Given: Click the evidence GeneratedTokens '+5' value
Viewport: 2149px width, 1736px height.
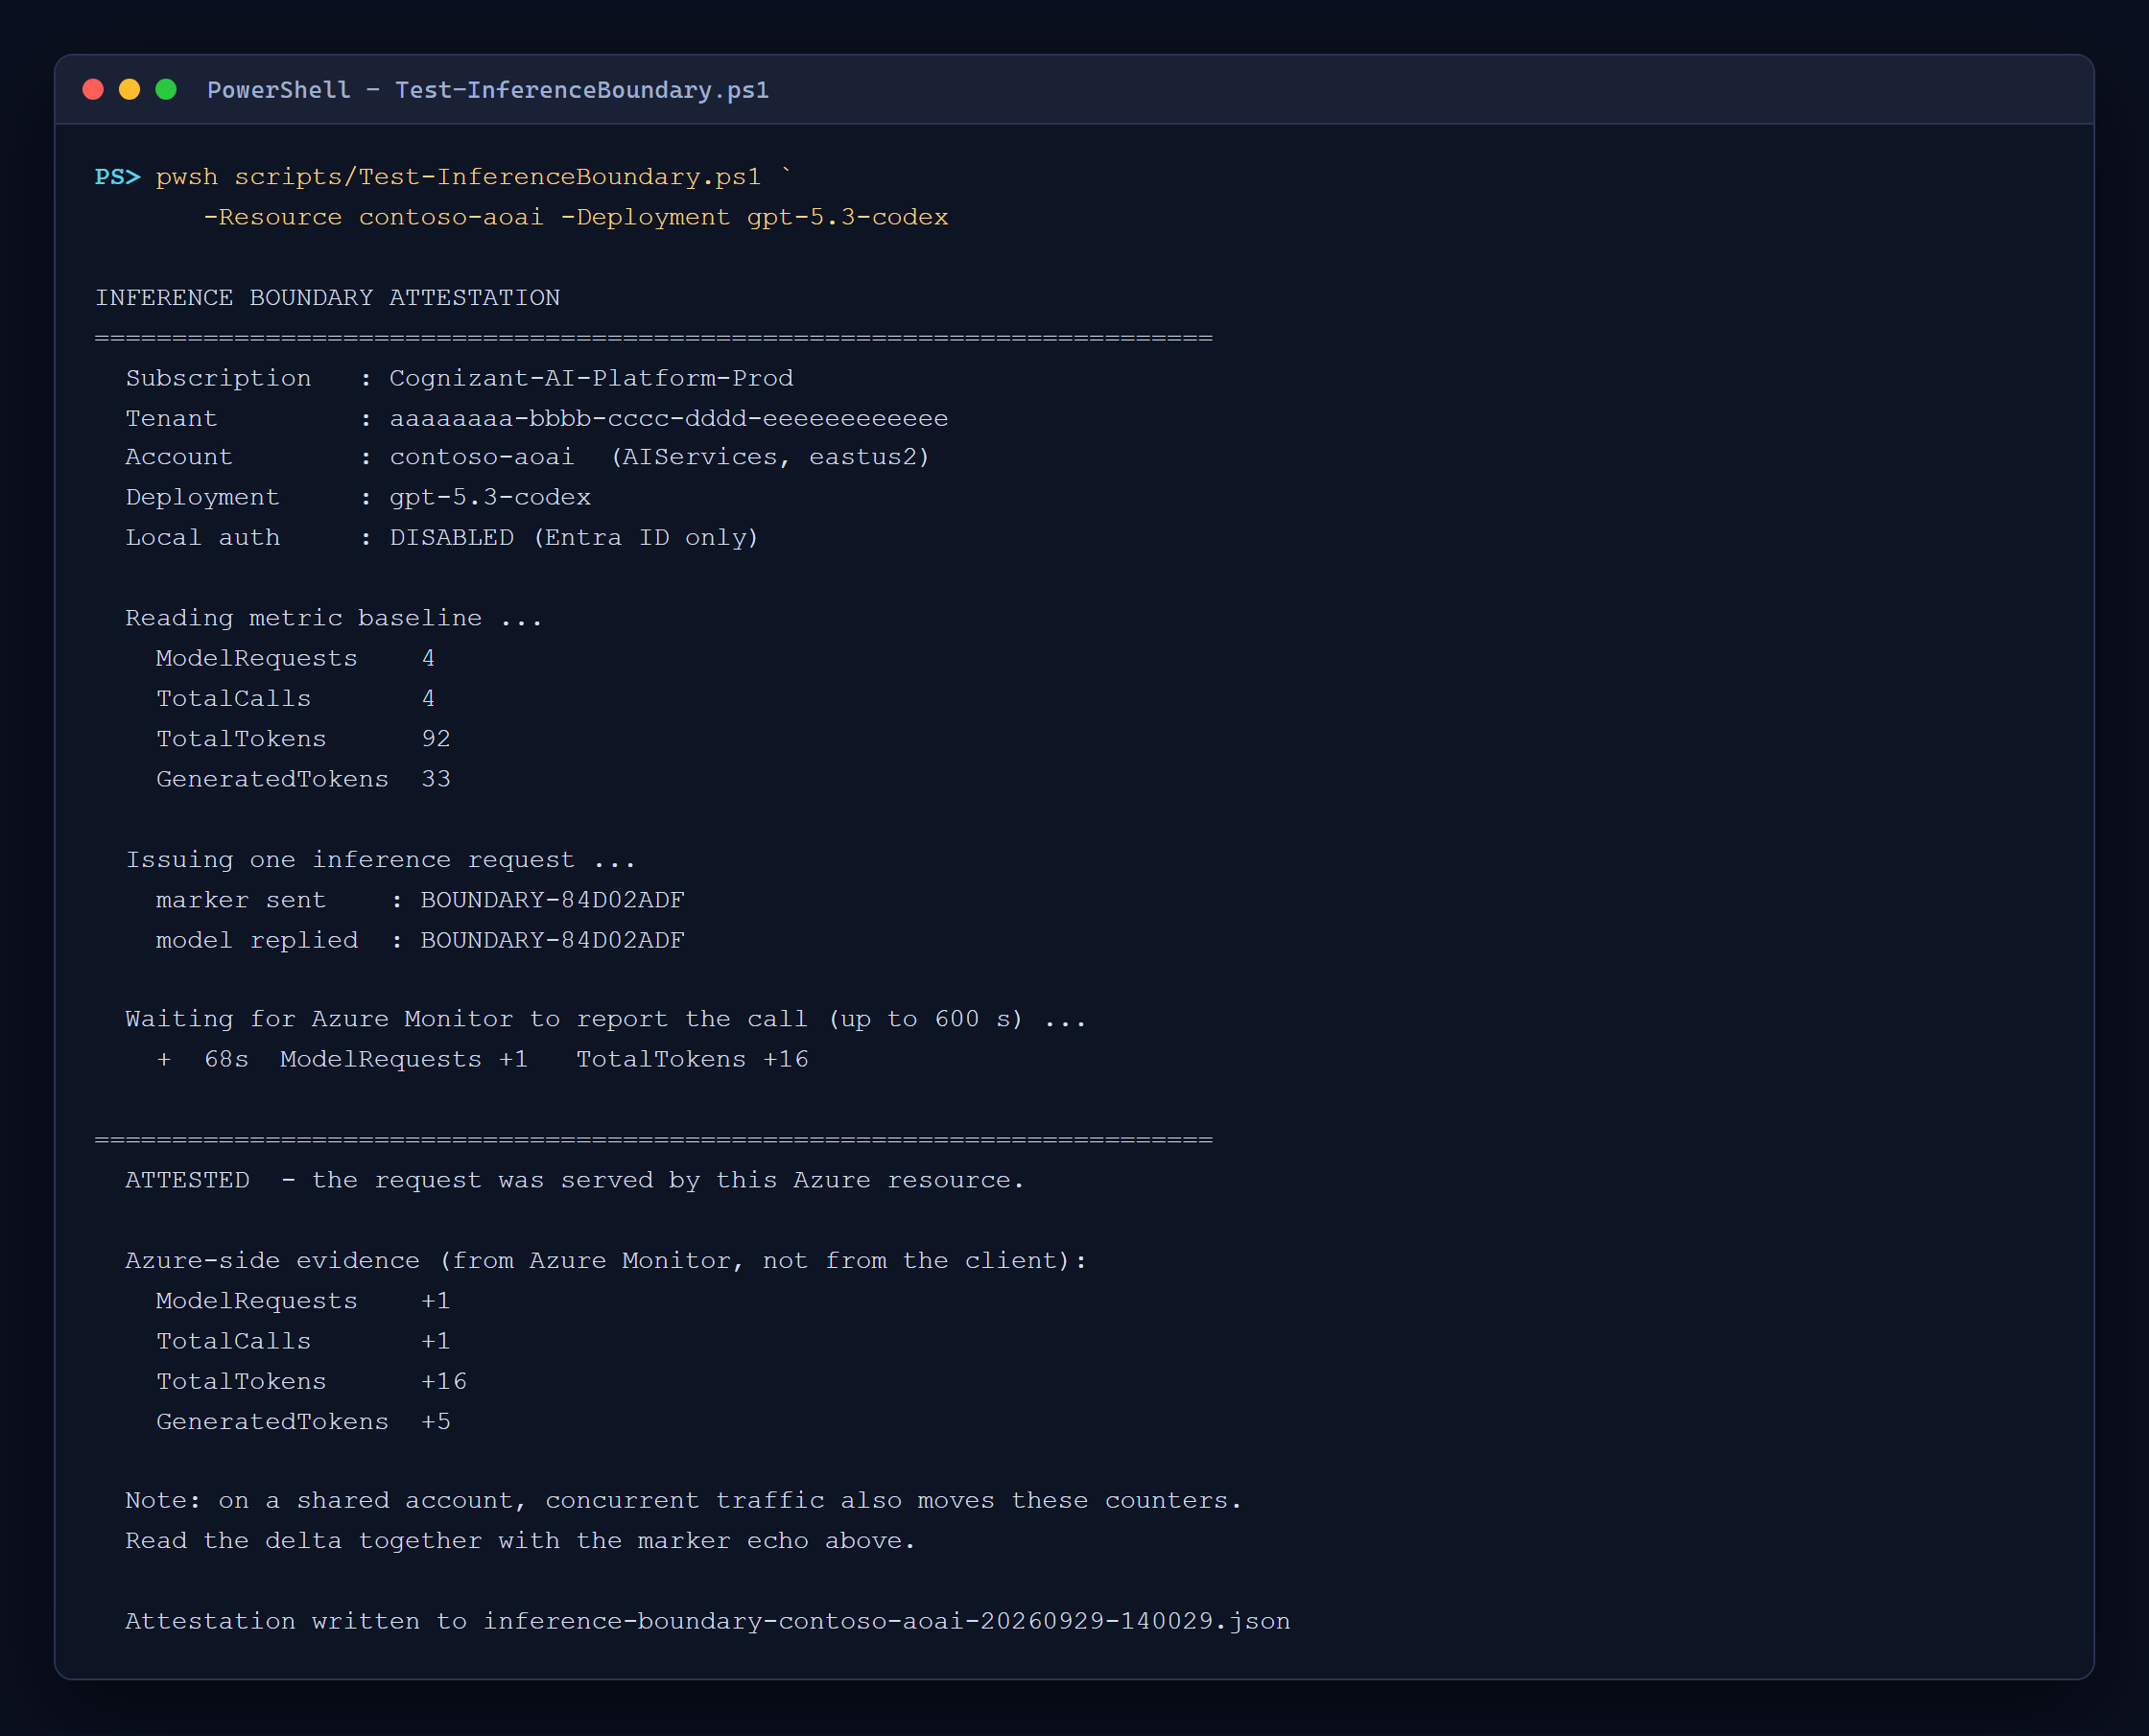Looking at the screenshot, I should pyautogui.click(x=436, y=1422).
